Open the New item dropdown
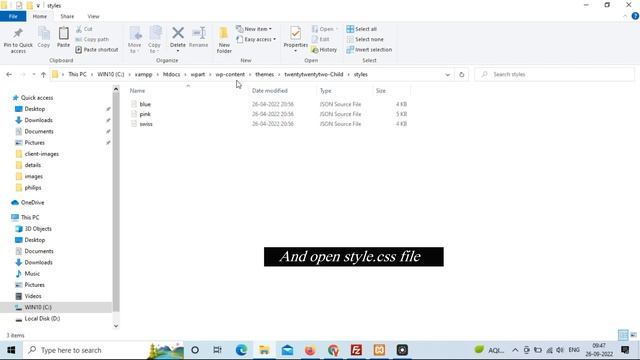This screenshot has height=360, width=640. click(254, 29)
